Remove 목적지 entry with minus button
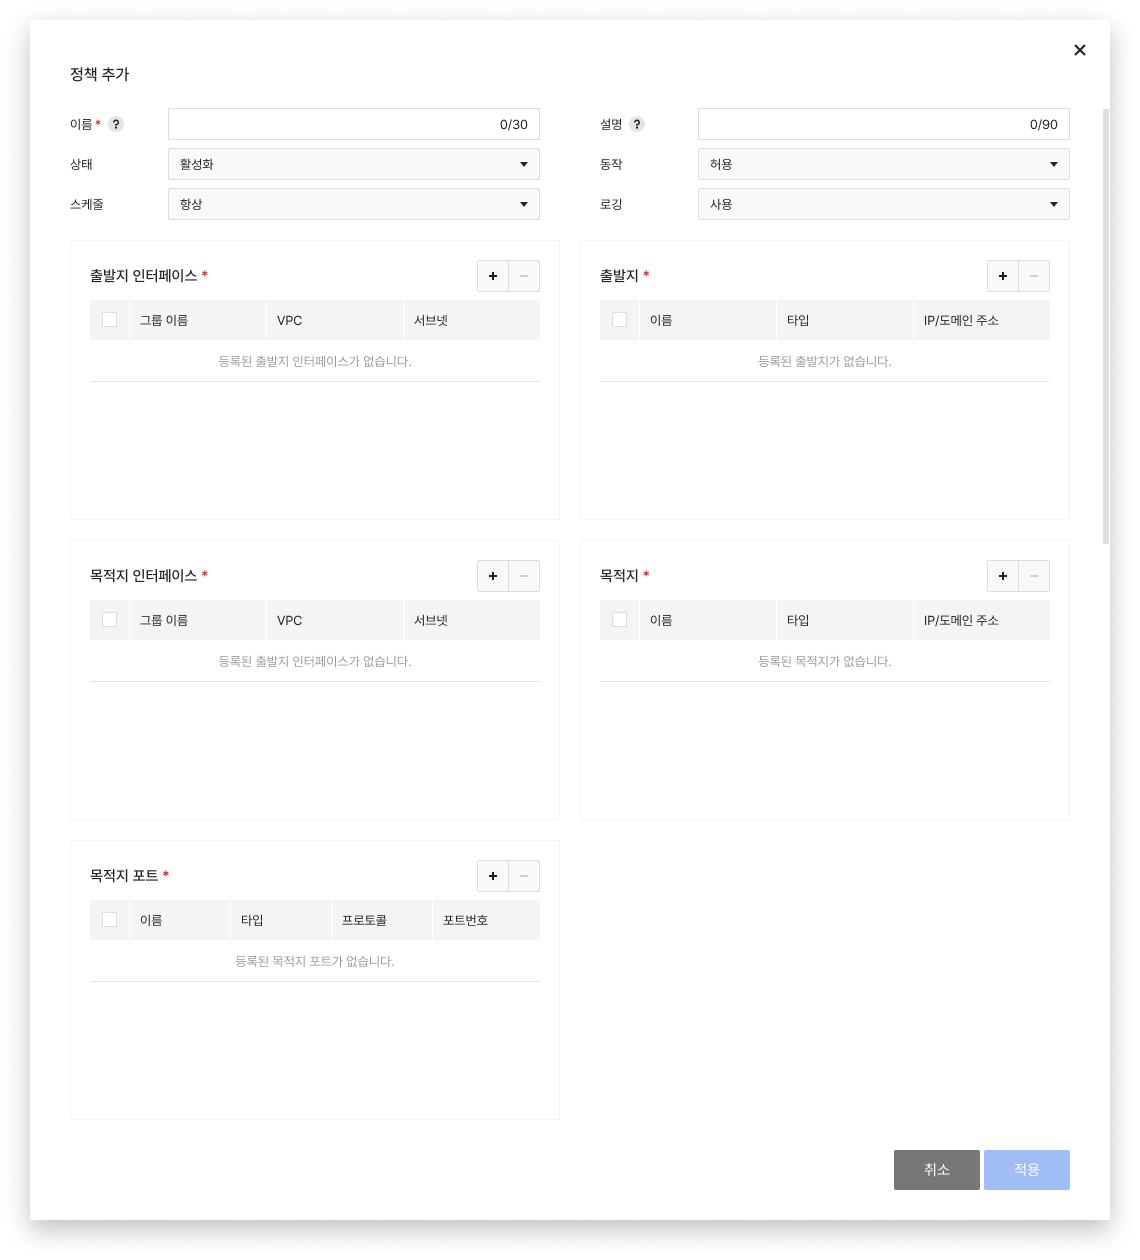1140x1260 pixels. pos(1034,576)
